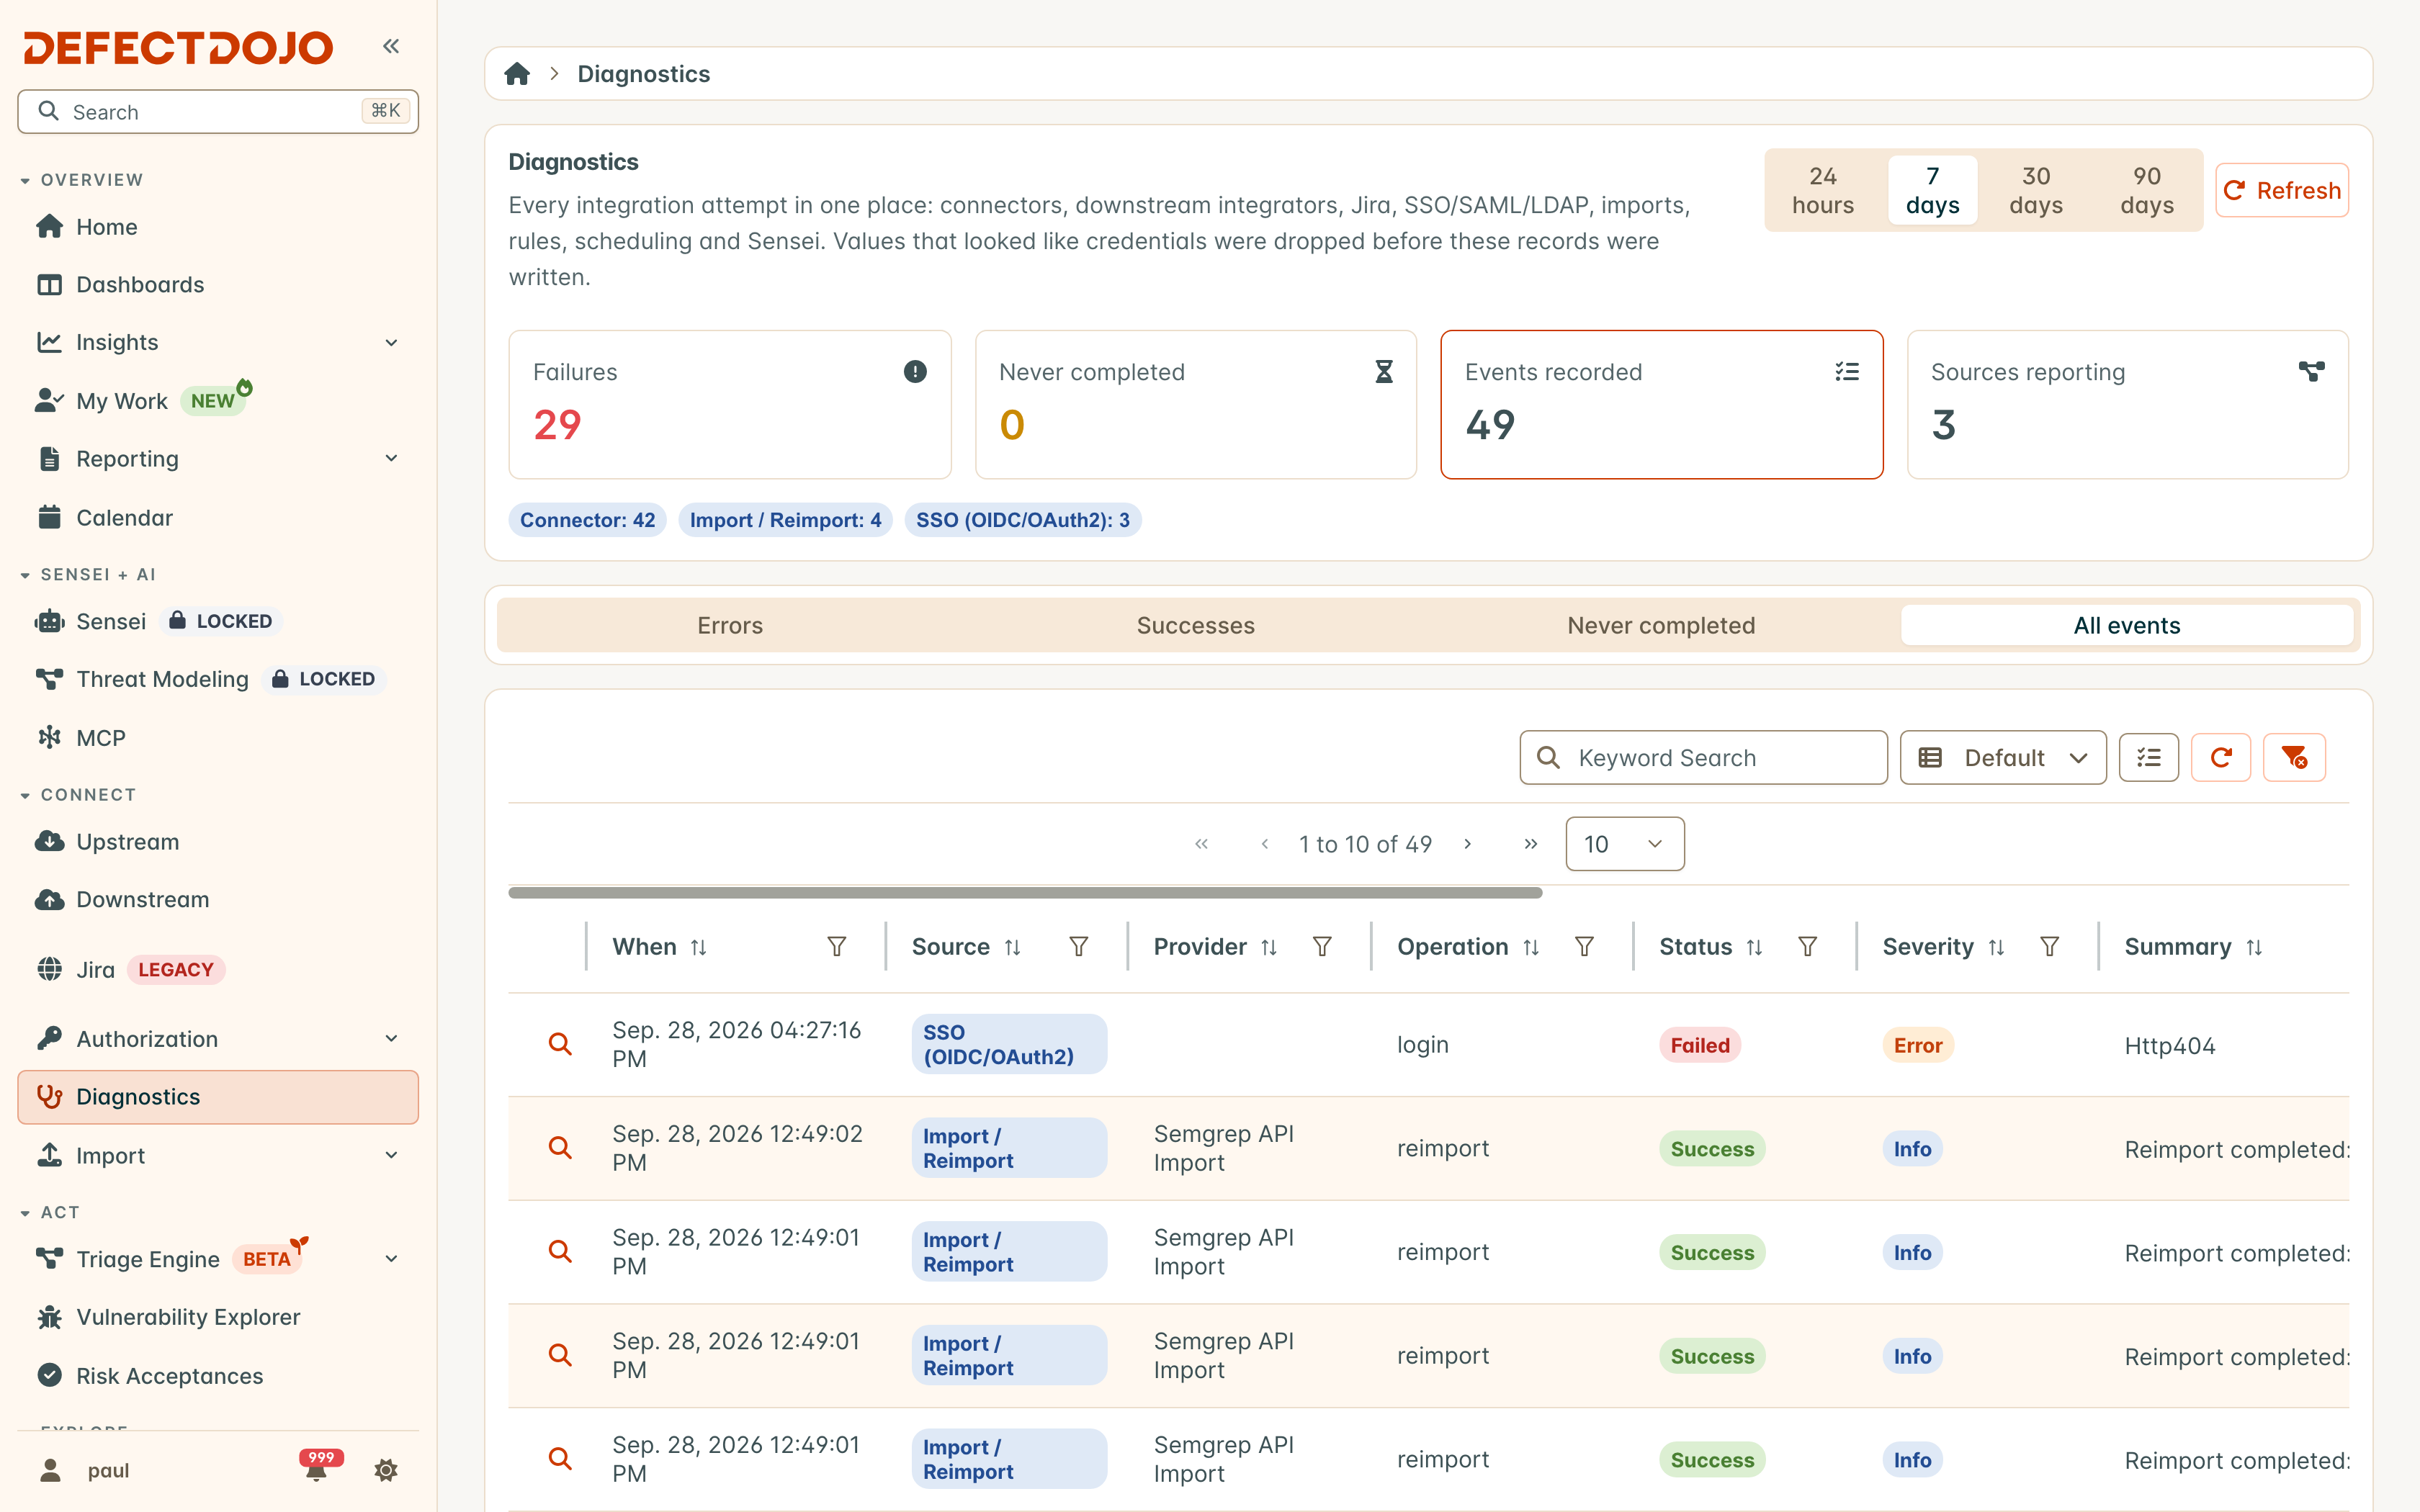
Task: Focus the sidebar Search box
Action: tap(218, 112)
